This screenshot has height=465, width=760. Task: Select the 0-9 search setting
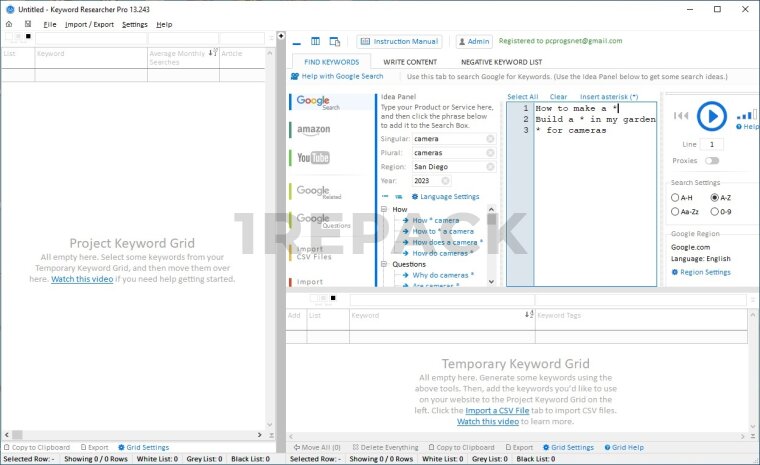714,212
